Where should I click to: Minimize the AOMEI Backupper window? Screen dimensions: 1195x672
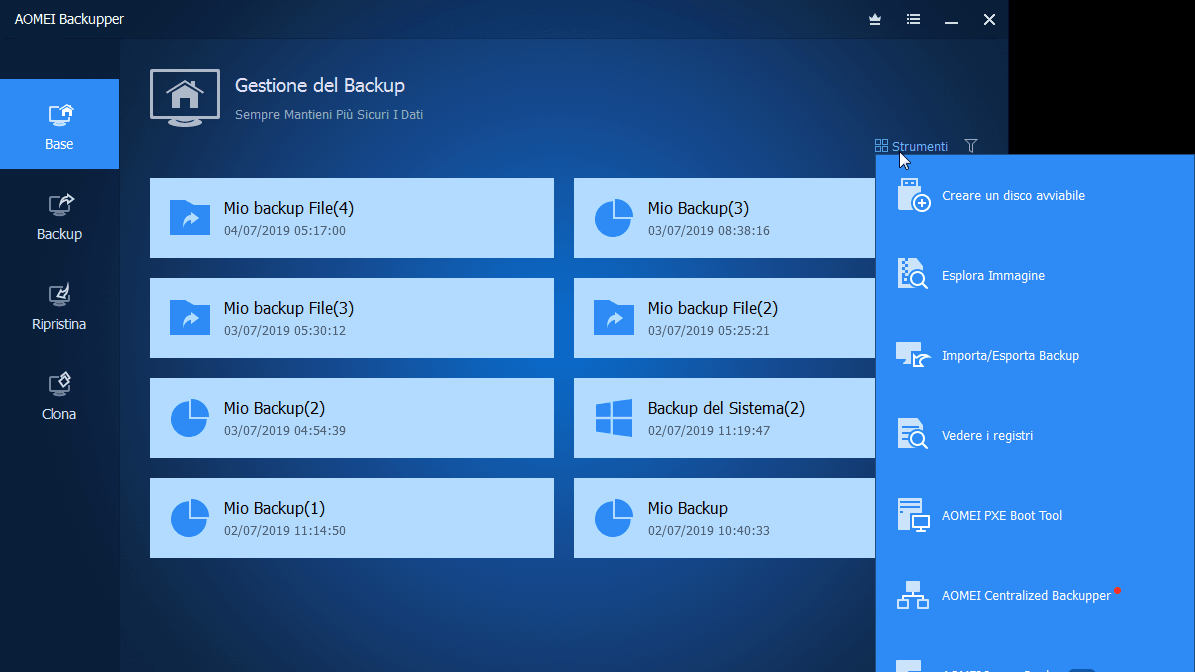point(951,19)
